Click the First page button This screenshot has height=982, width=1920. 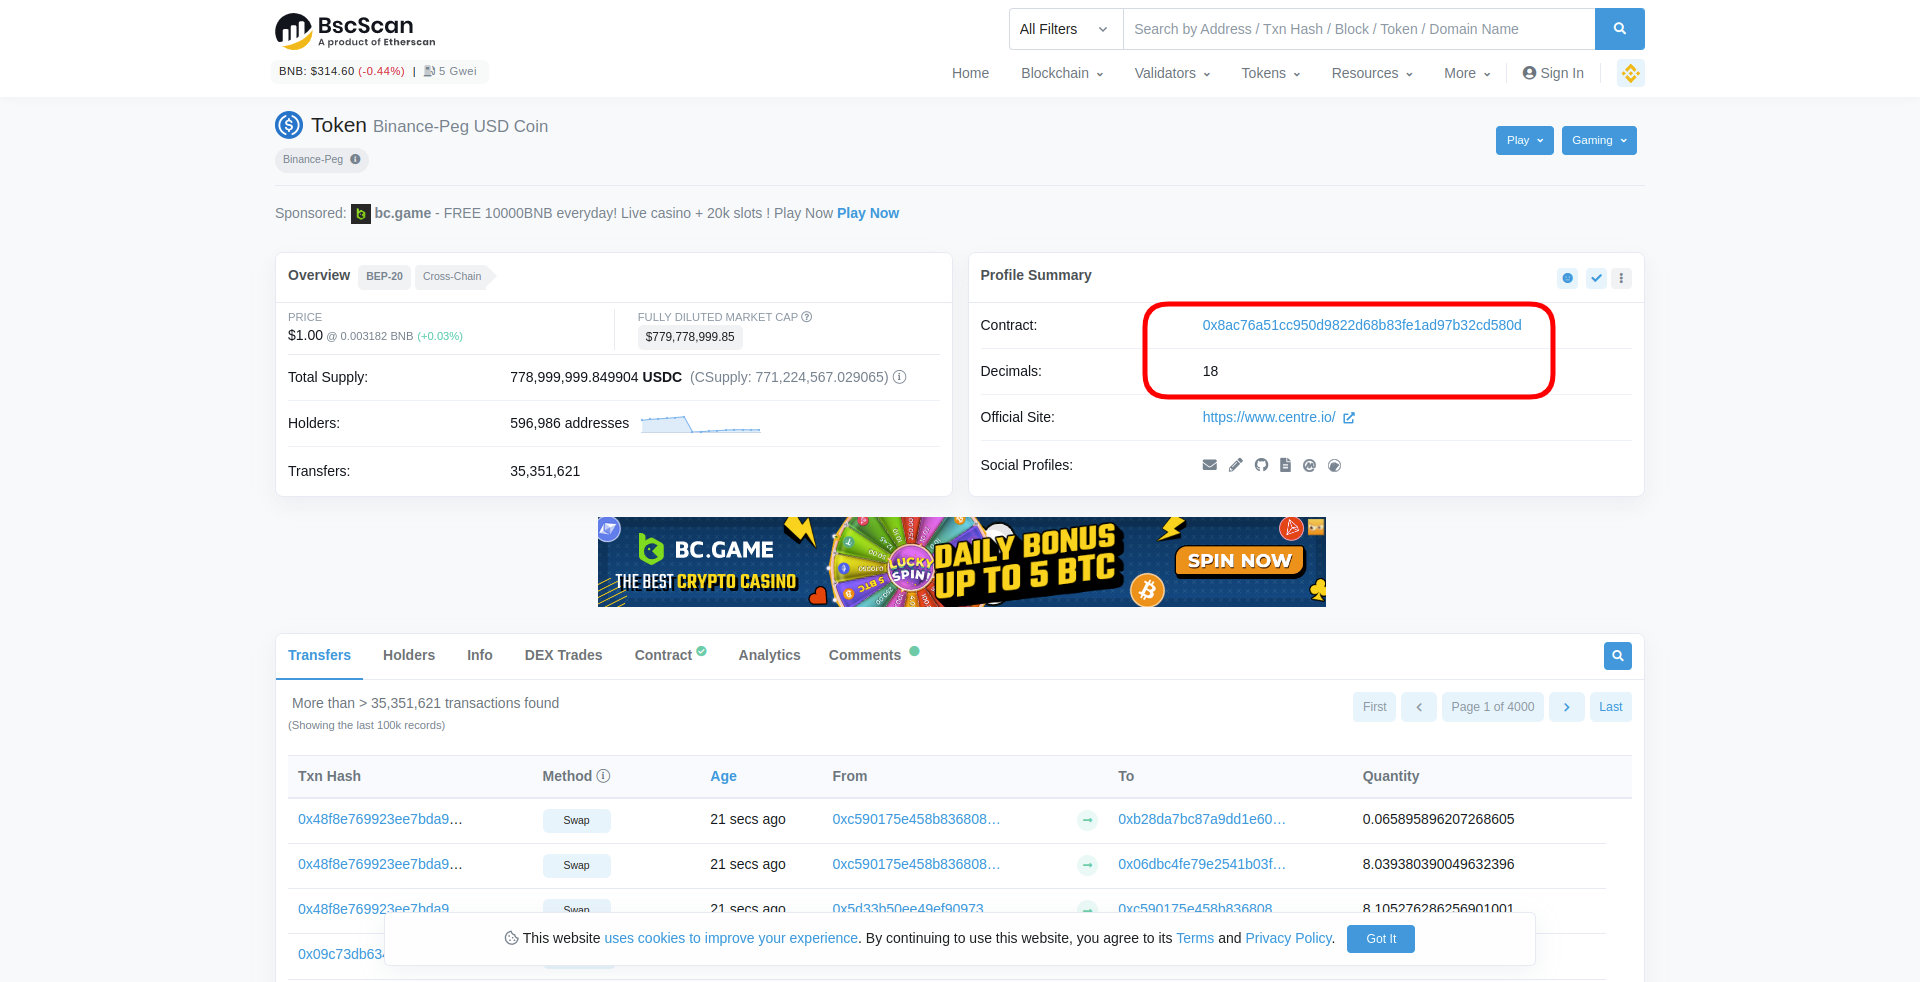click(1374, 707)
